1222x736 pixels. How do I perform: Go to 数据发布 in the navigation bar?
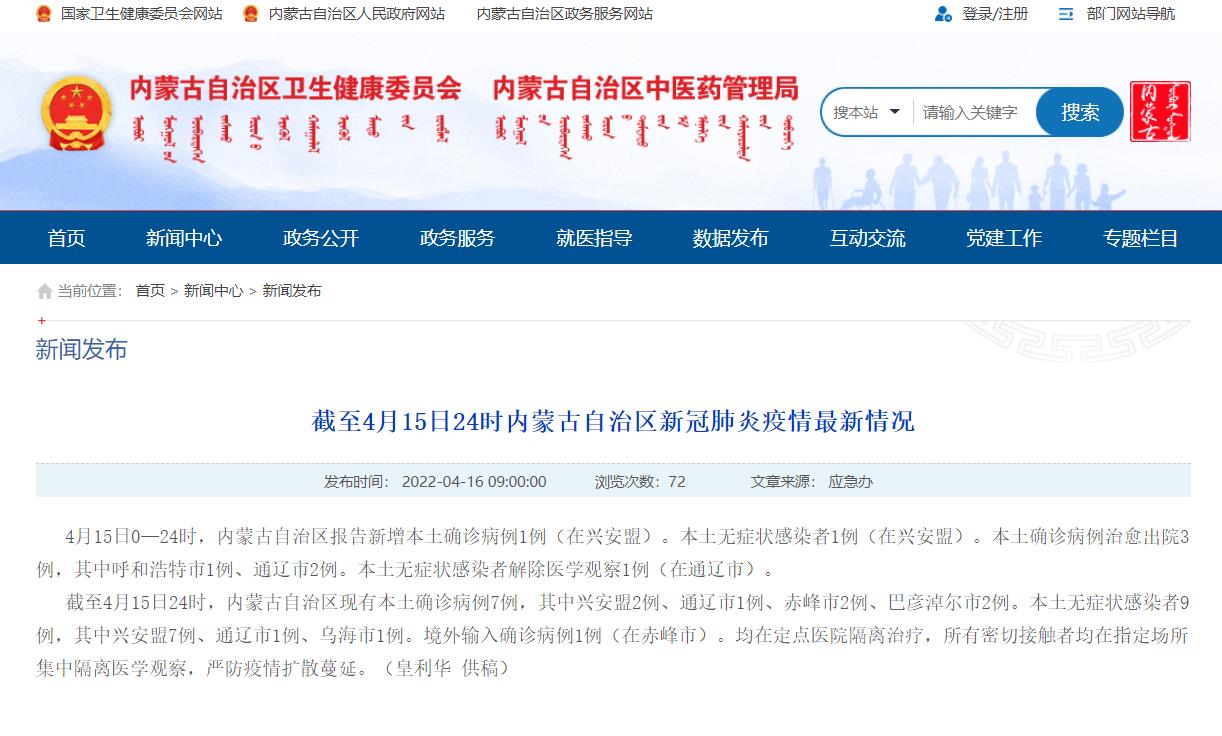point(730,238)
